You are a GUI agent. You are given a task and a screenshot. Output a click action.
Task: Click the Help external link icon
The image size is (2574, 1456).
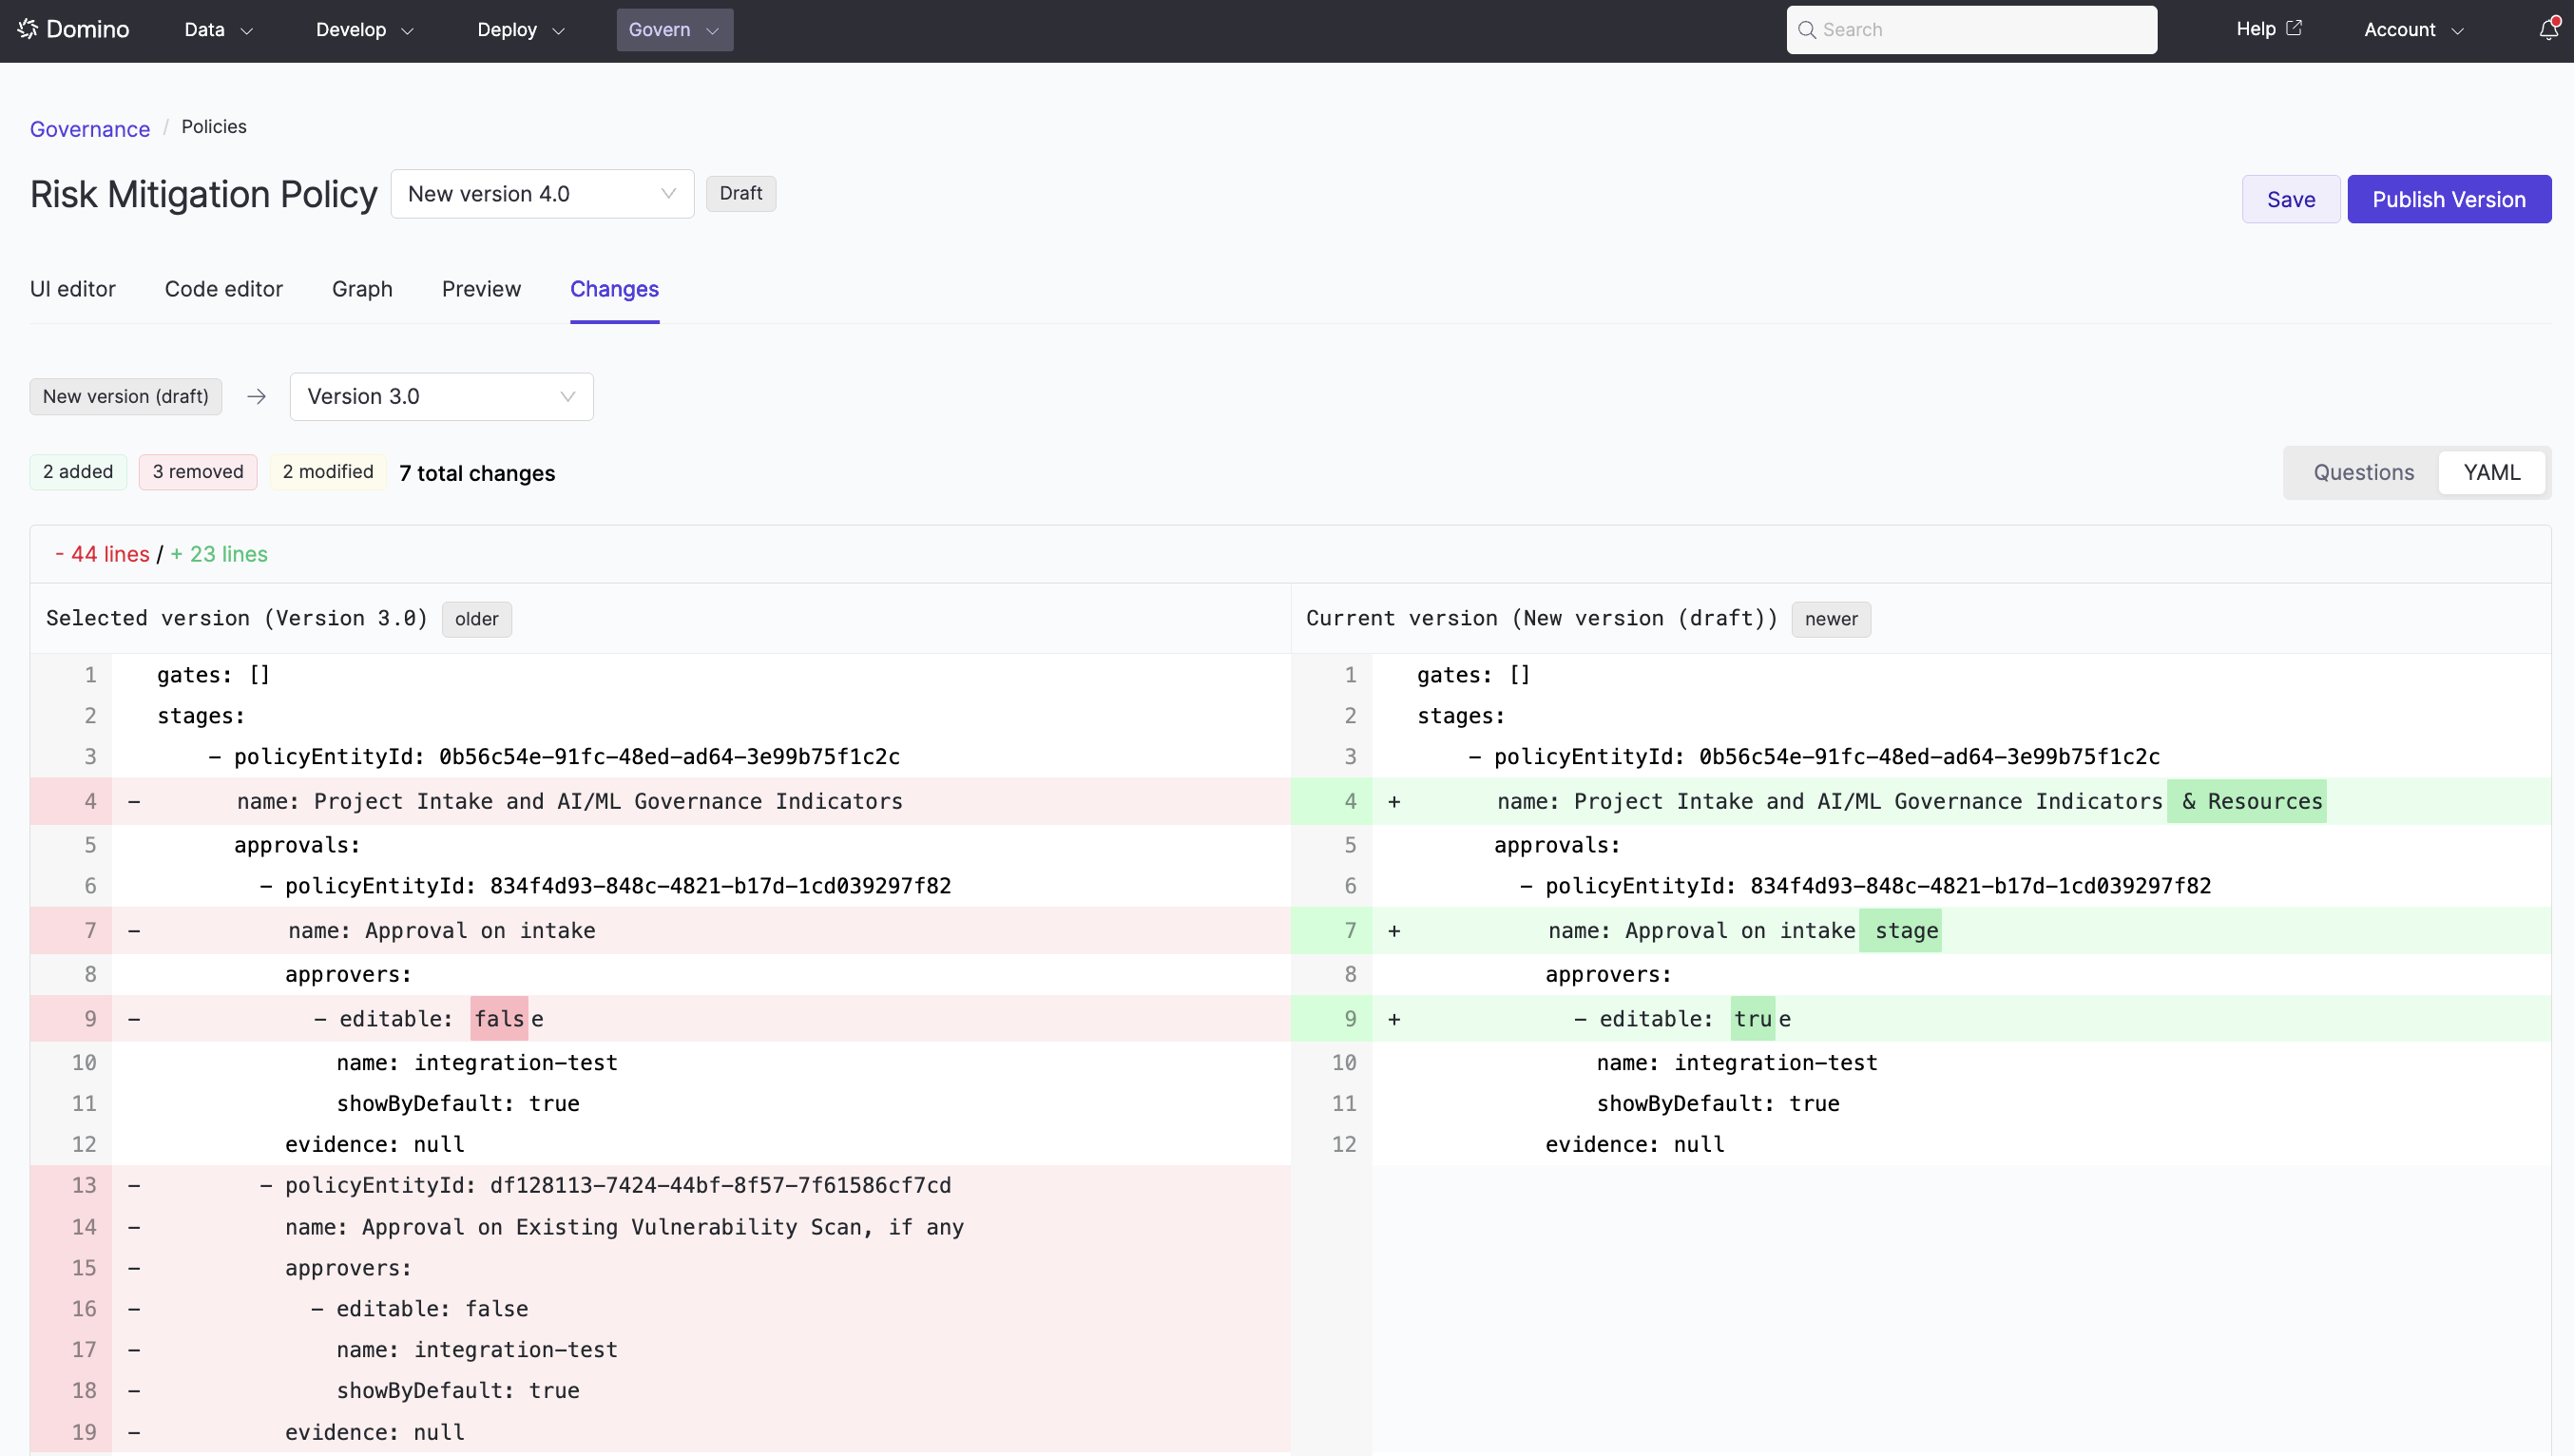coord(2294,28)
